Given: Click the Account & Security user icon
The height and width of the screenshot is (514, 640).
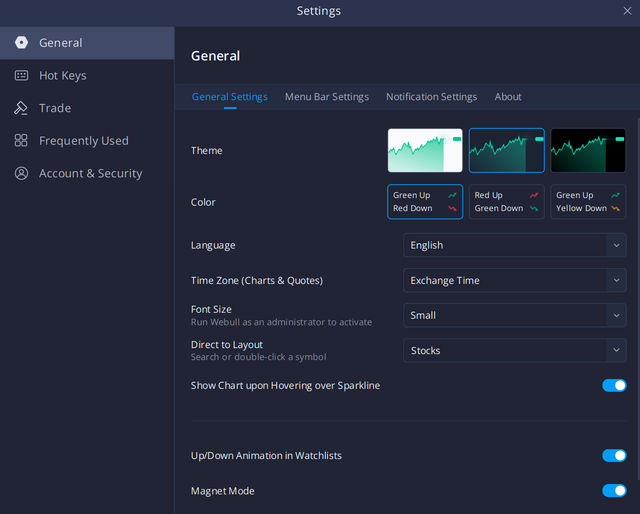Looking at the screenshot, I should point(21,173).
